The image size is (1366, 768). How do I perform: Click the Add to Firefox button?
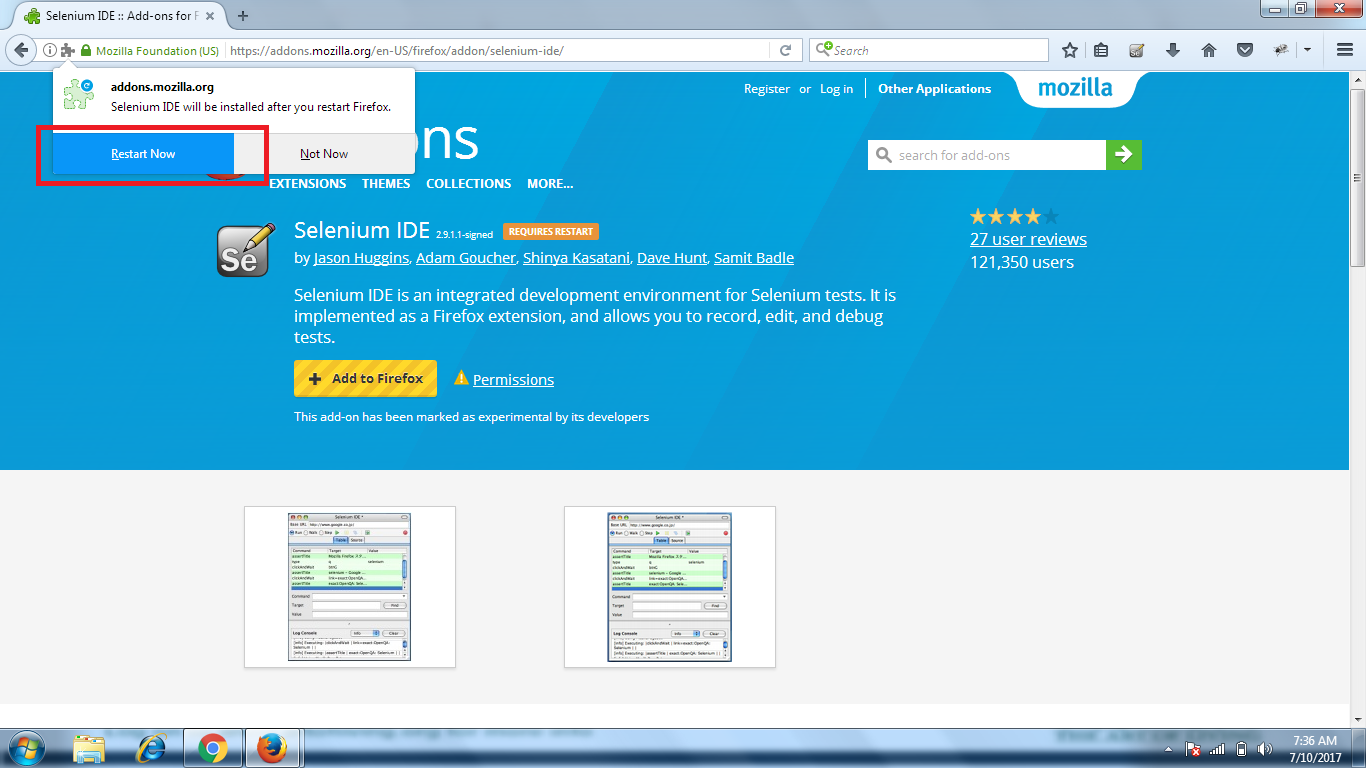pos(365,379)
